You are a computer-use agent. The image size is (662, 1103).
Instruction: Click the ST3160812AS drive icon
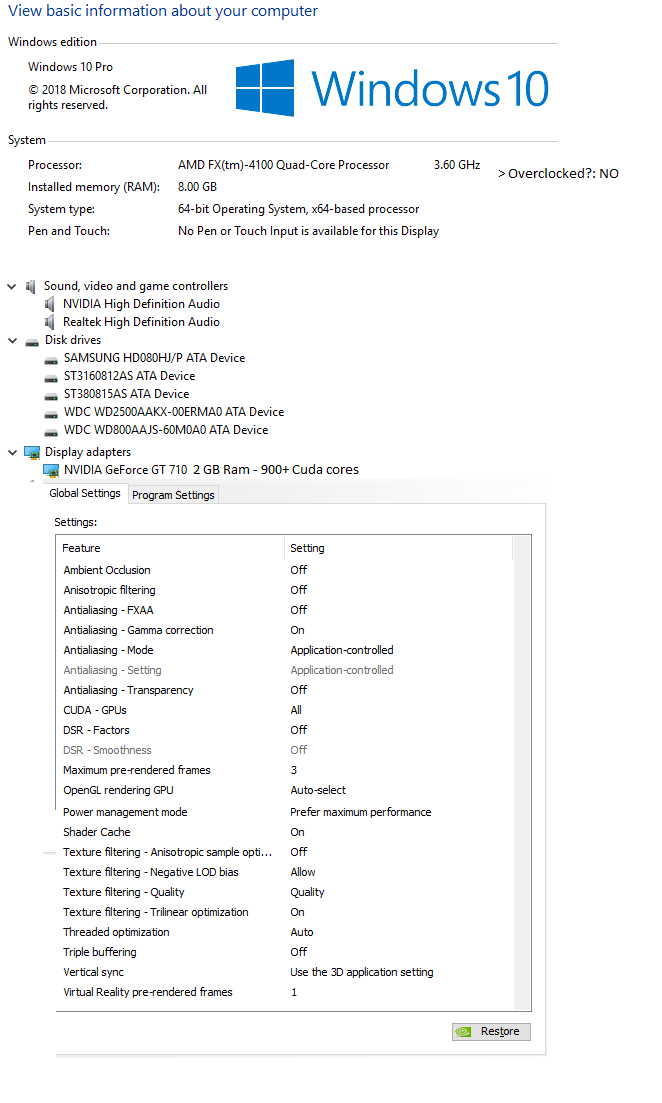point(51,378)
